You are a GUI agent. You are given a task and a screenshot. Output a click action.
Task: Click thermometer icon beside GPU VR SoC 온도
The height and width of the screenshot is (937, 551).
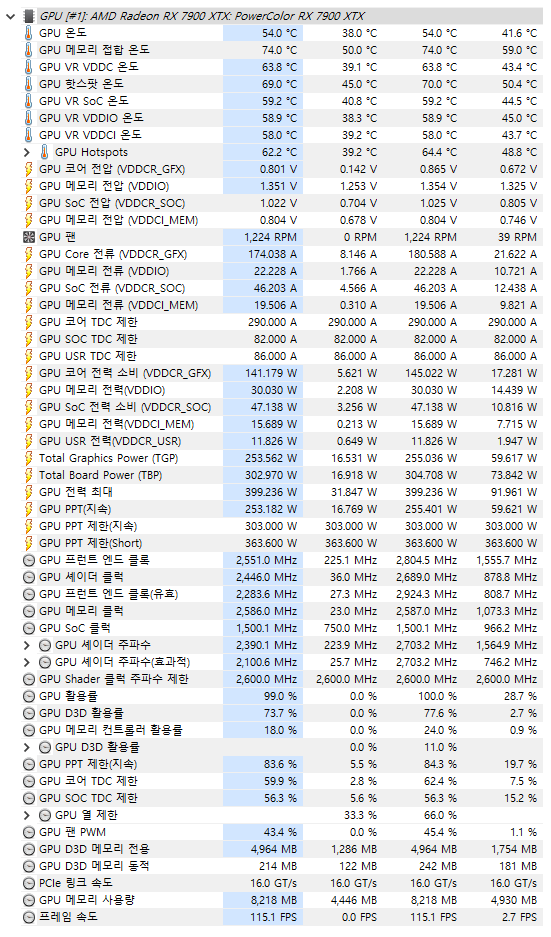[29, 101]
